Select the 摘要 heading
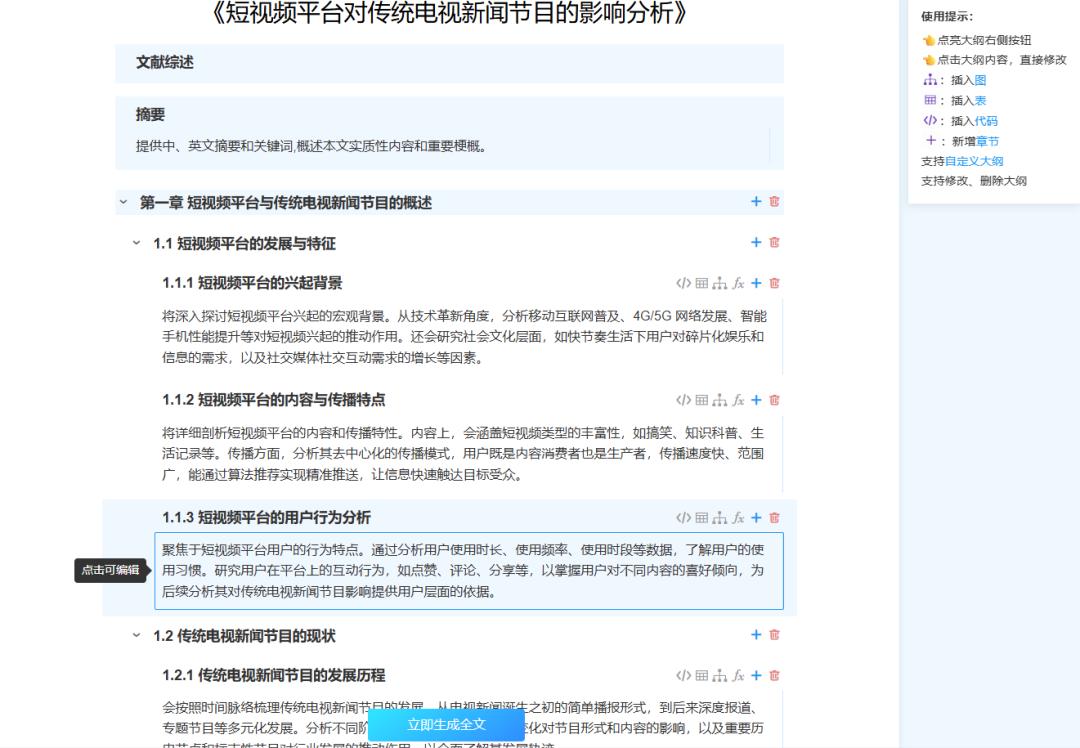The image size is (1080, 748). [150, 114]
